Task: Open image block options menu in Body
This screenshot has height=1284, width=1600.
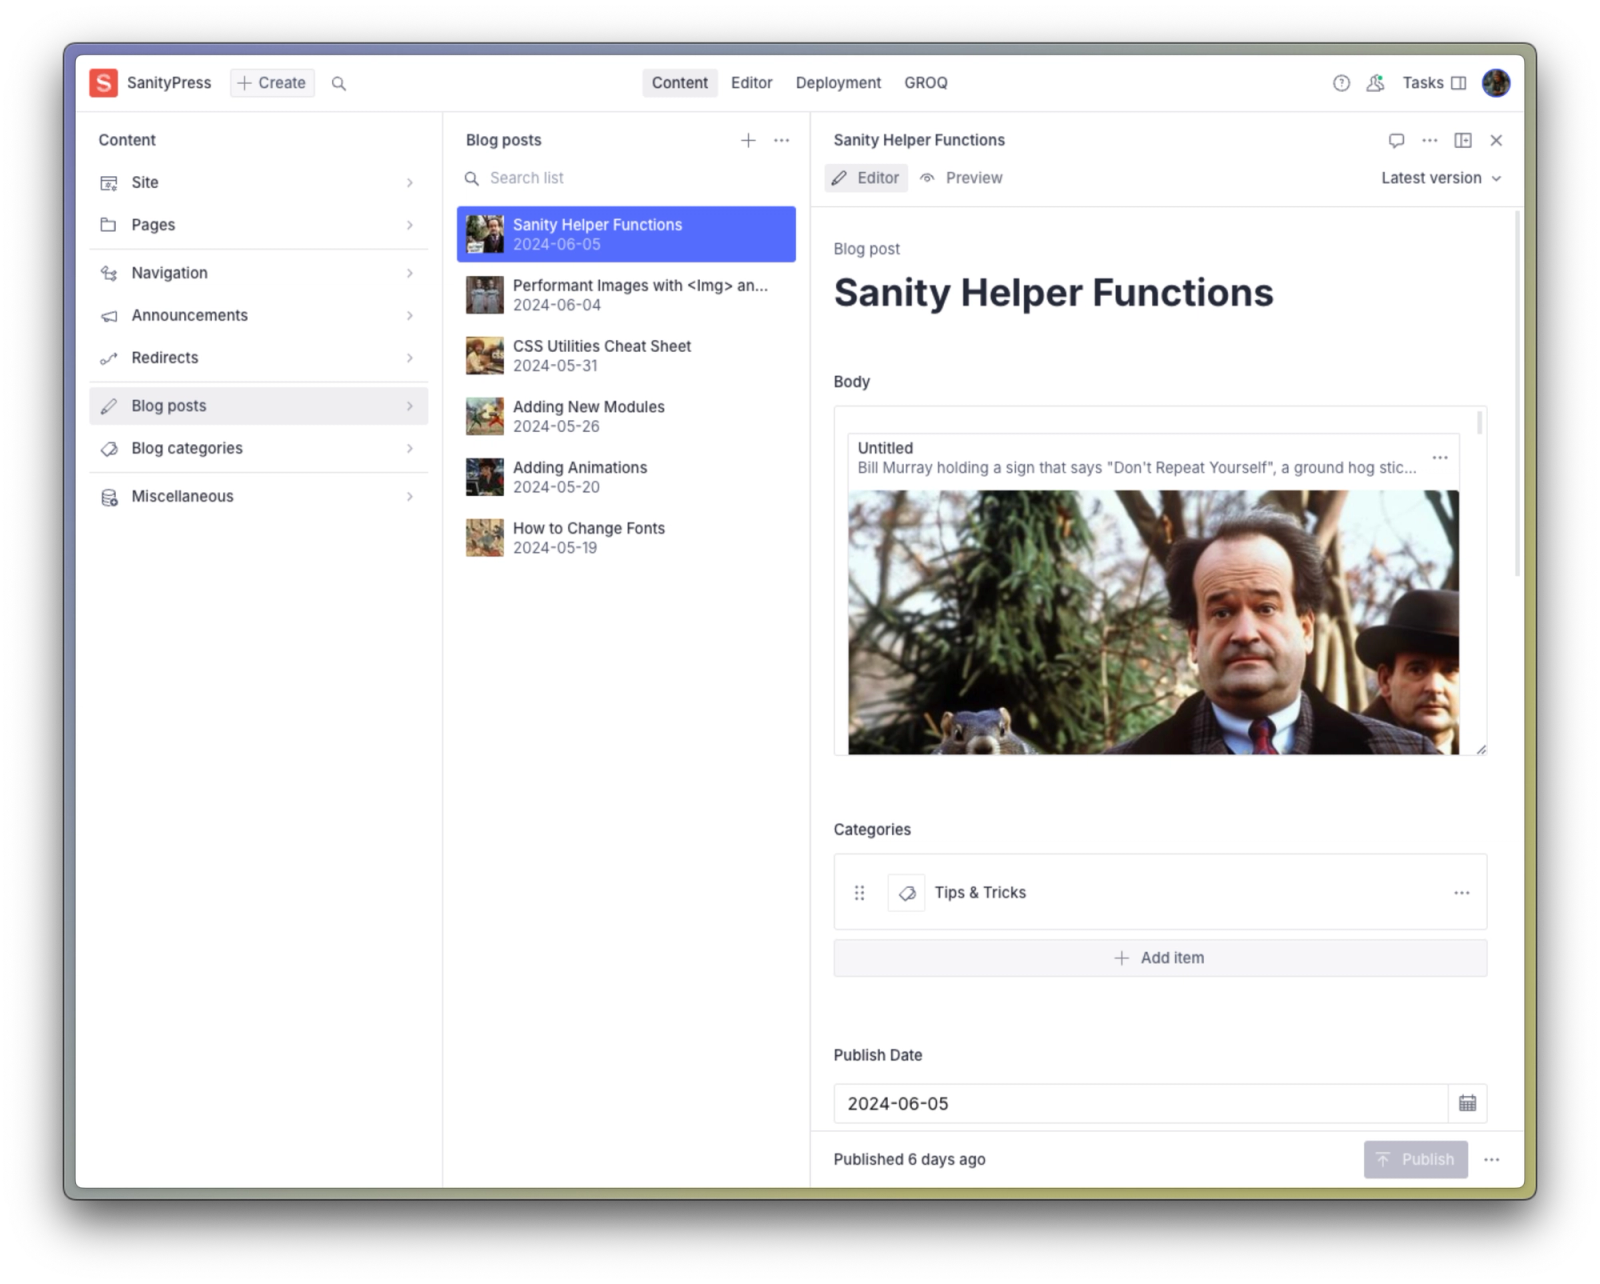Action: [x=1439, y=458]
